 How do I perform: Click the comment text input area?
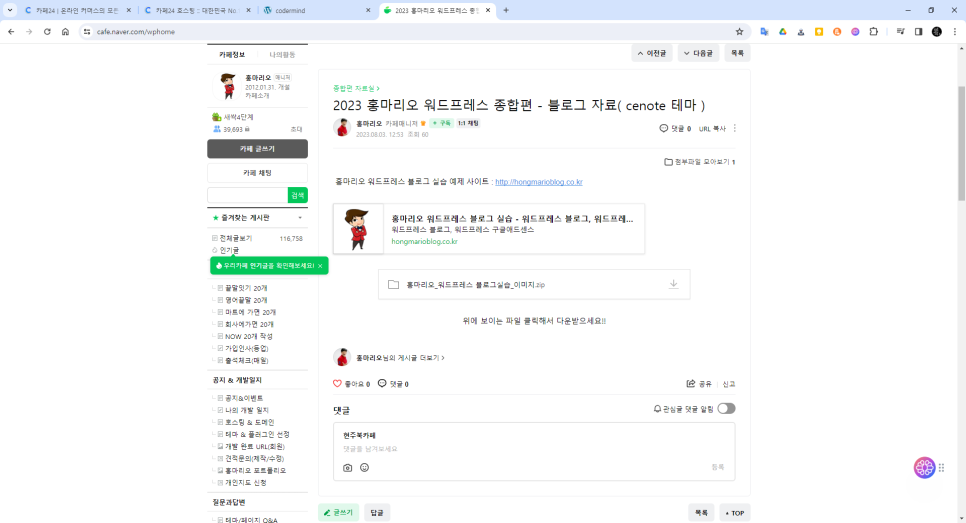tap(534, 449)
